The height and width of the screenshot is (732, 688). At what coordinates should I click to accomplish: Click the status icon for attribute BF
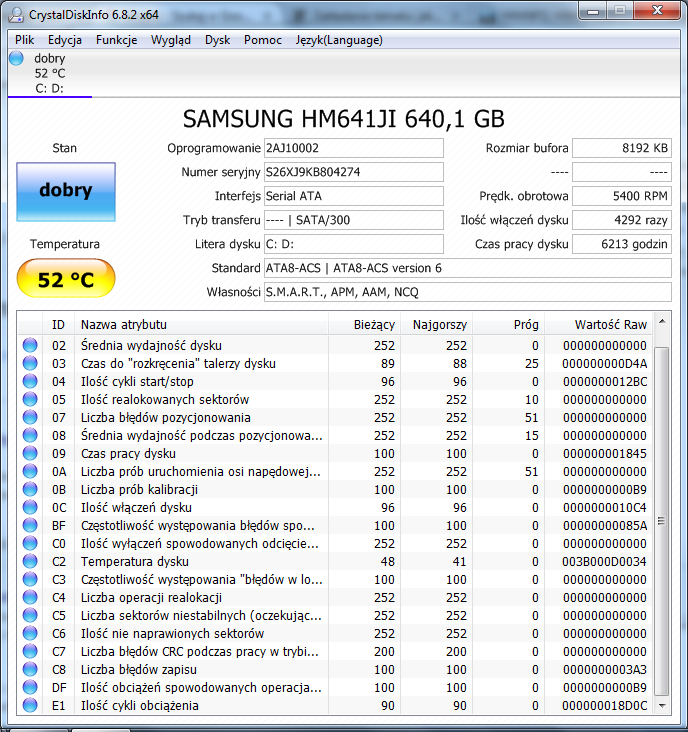[30, 525]
